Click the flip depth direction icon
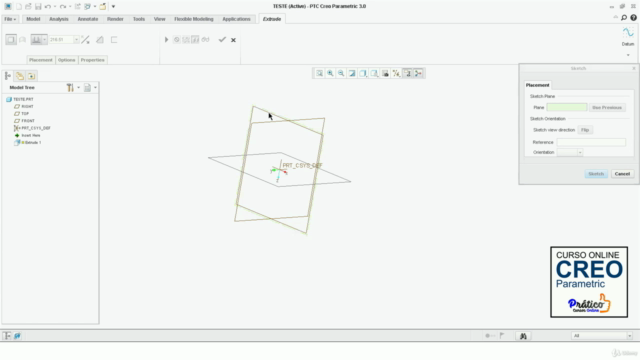Viewport: 640px width, 360px height. tap(85, 40)
